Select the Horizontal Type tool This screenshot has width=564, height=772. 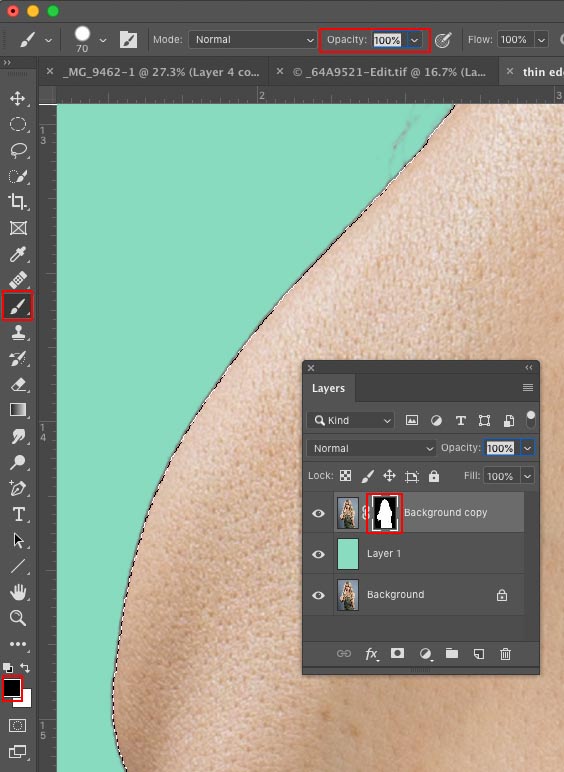point(18,514)
